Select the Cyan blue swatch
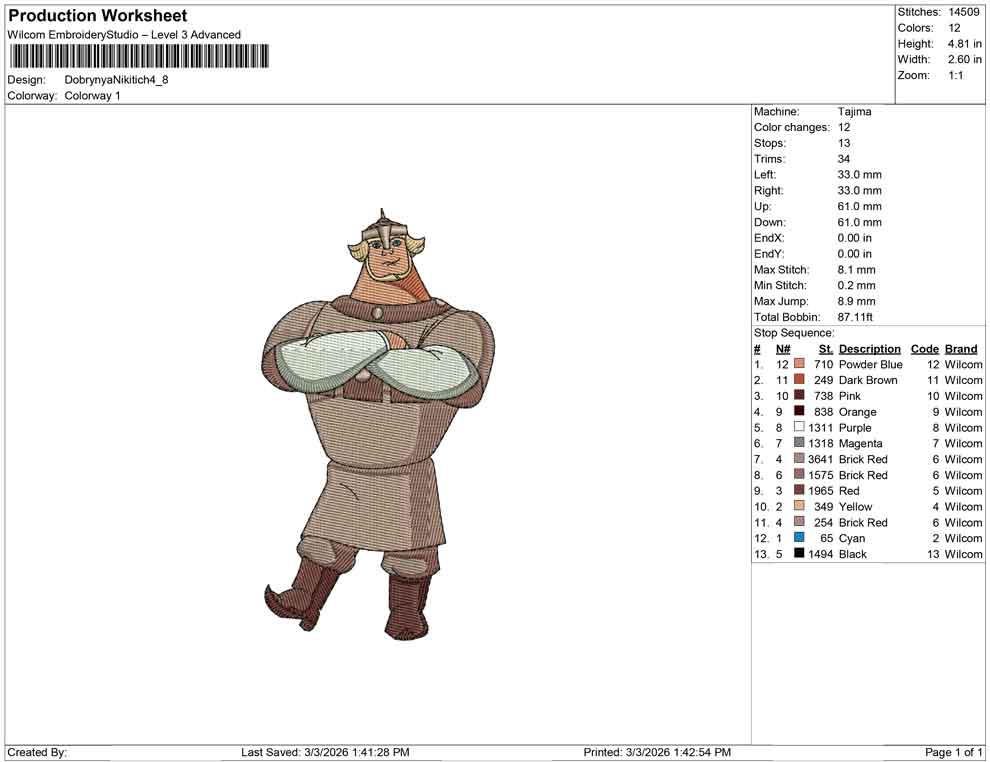 [799, 537]
